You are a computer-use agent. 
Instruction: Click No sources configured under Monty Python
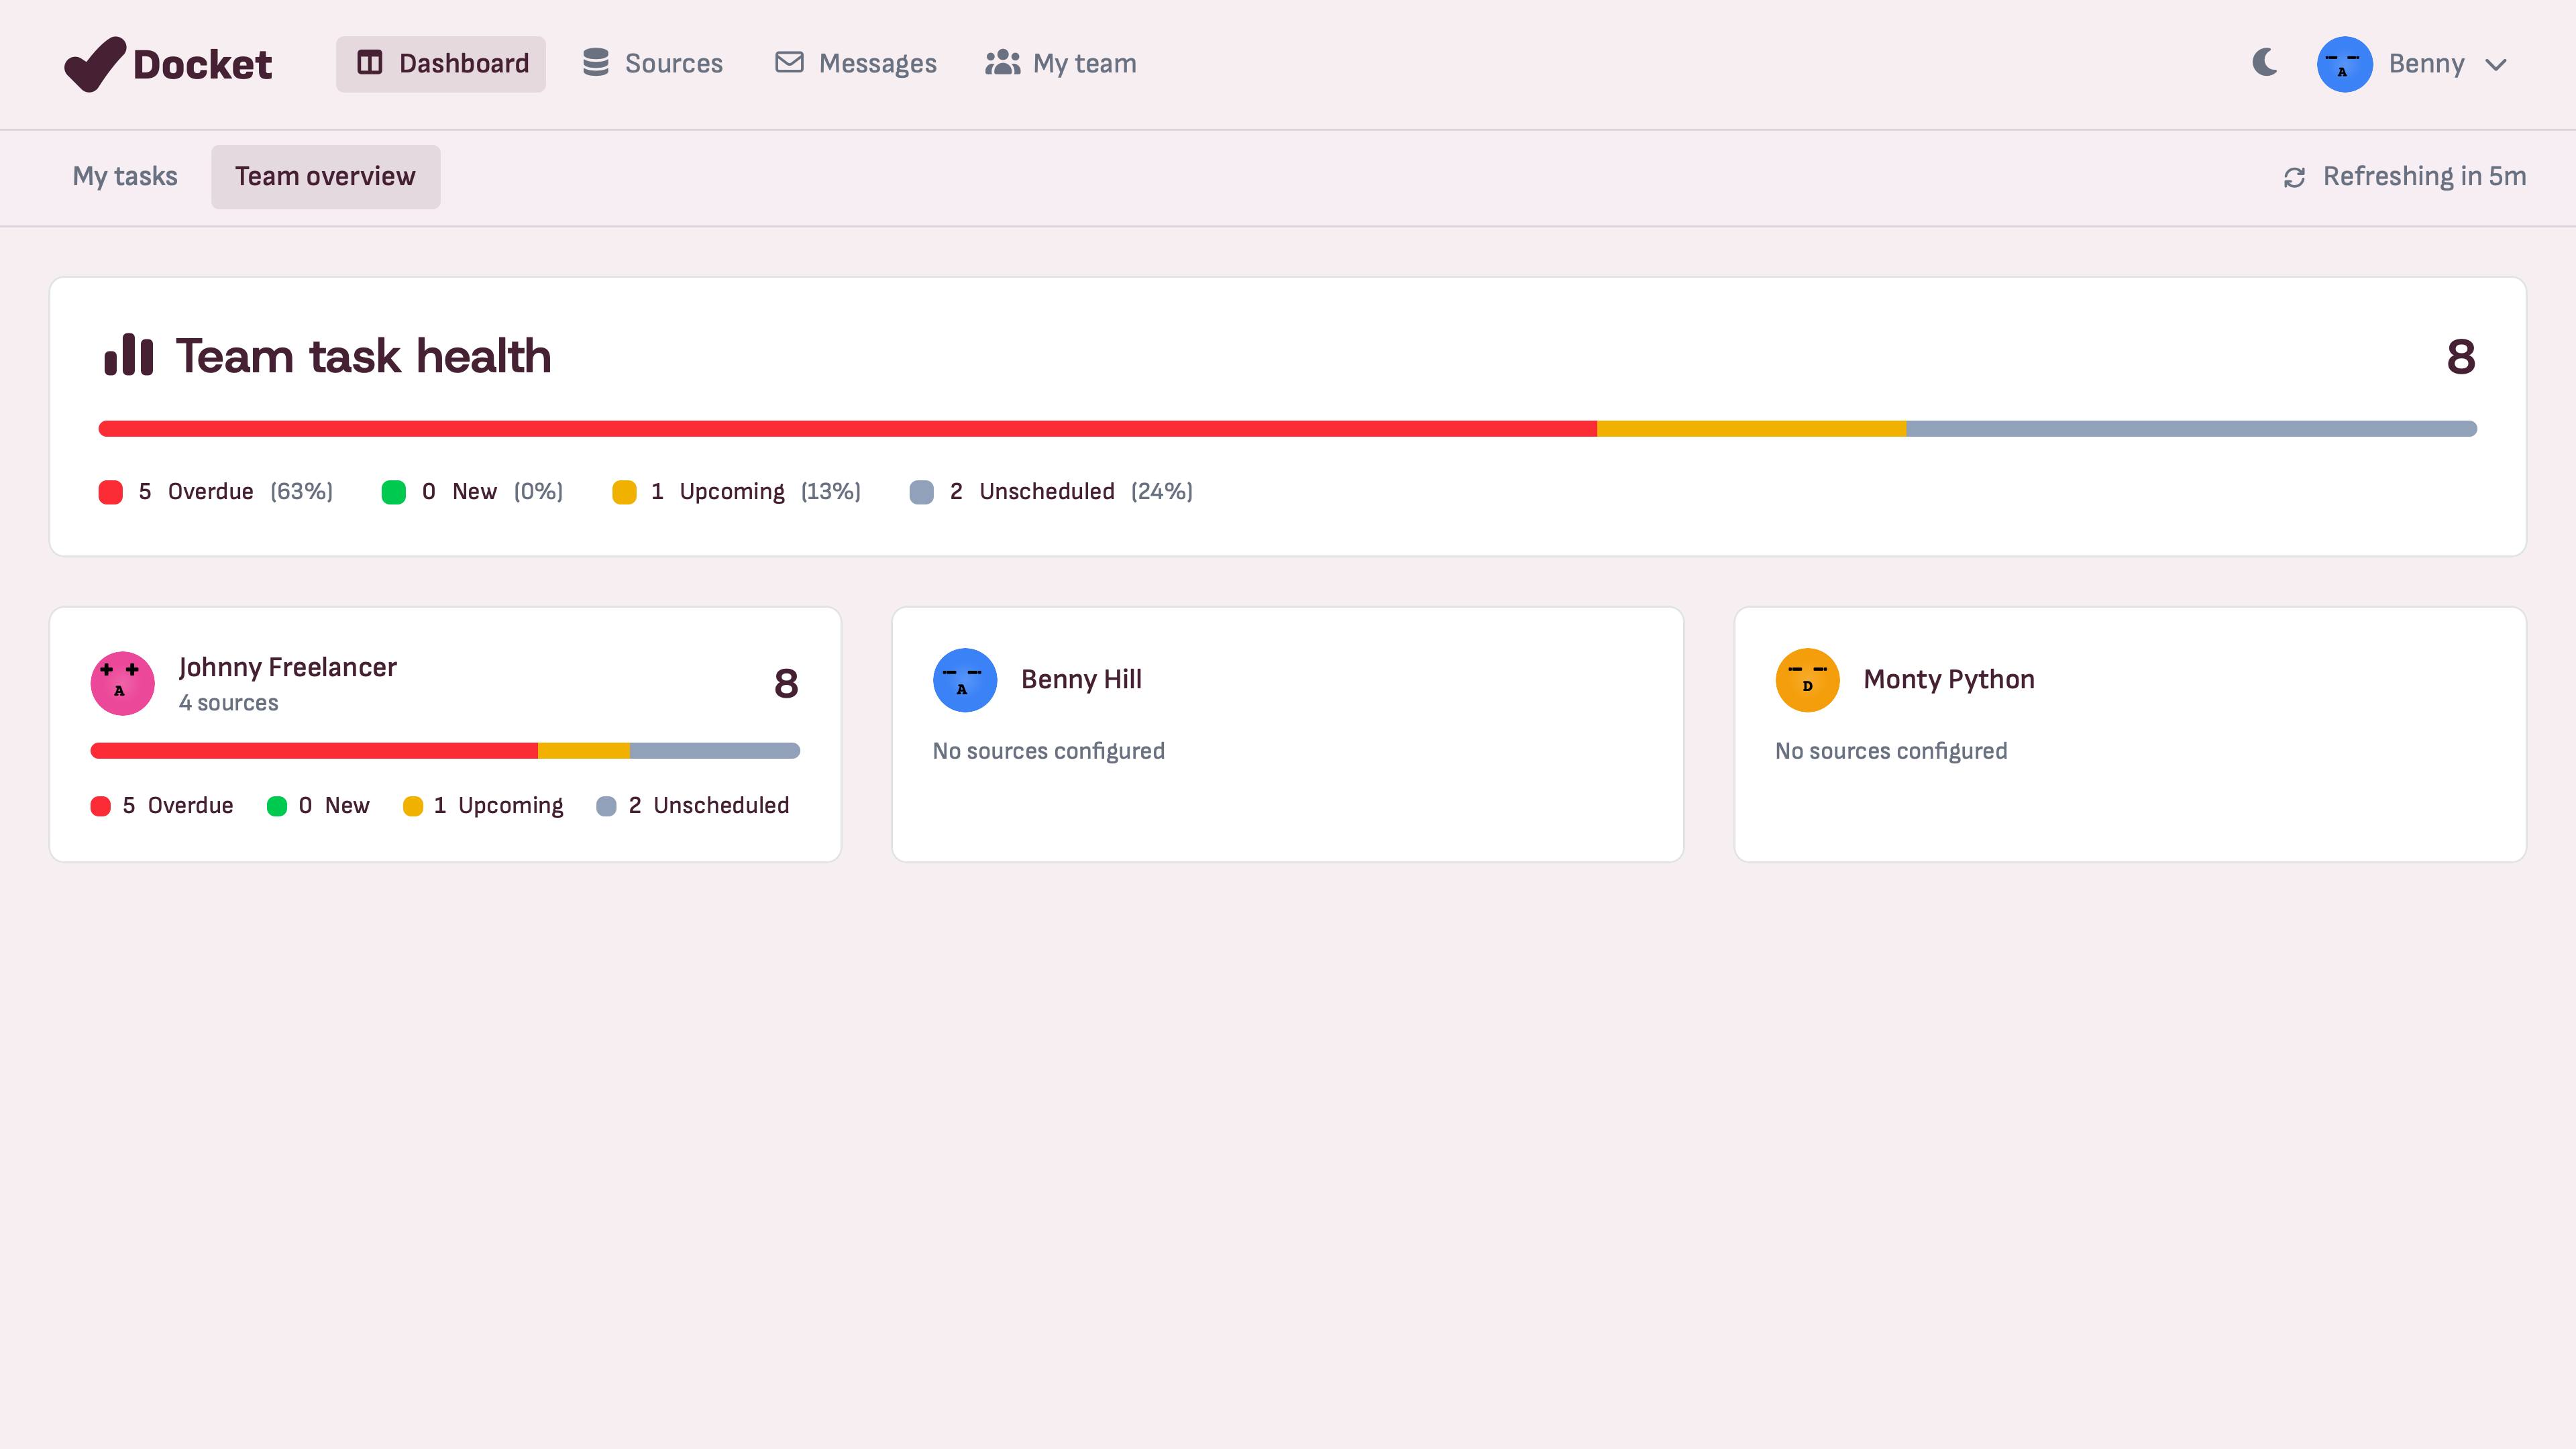coord(1891,751)
